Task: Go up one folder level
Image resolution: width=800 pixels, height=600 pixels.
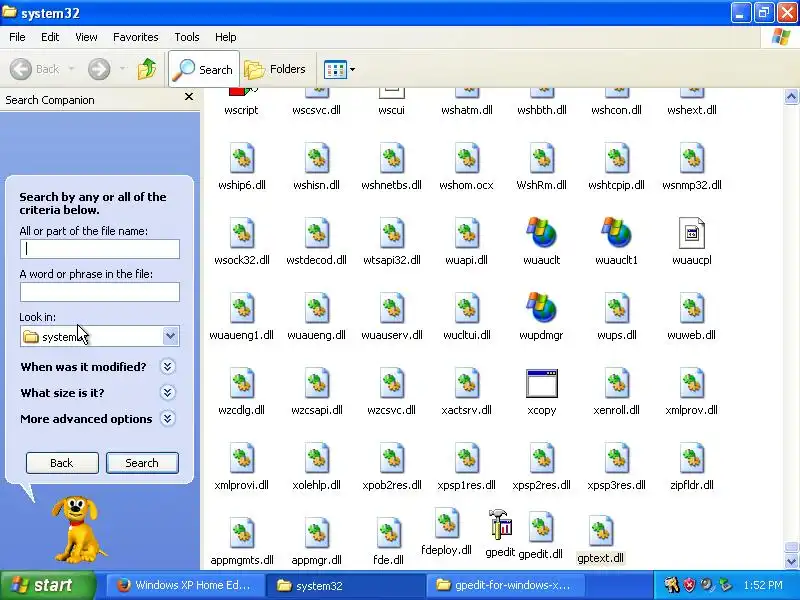Action: point(147,69)
